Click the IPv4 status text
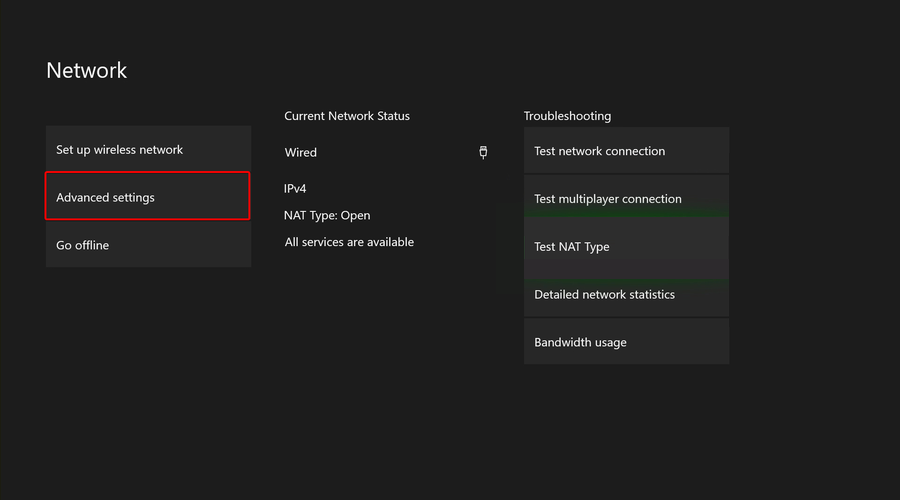This screenshot has width=900, height=500. click(295, 188)
